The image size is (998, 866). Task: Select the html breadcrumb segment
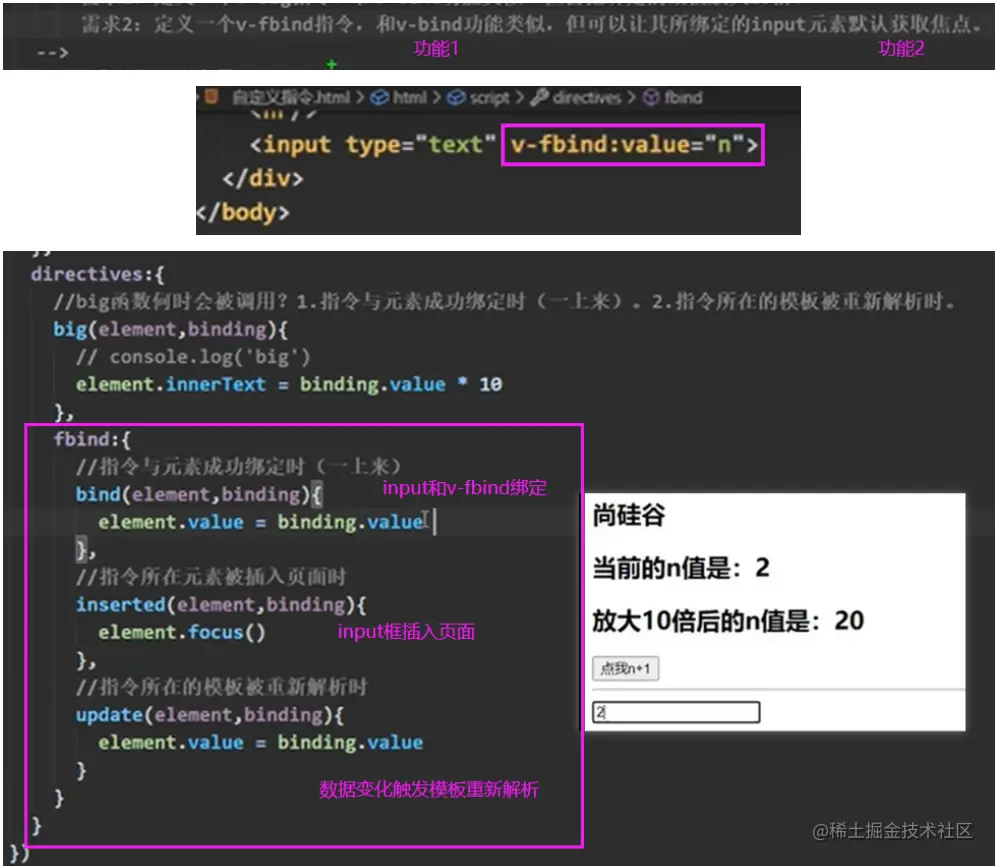coord(410,97)
